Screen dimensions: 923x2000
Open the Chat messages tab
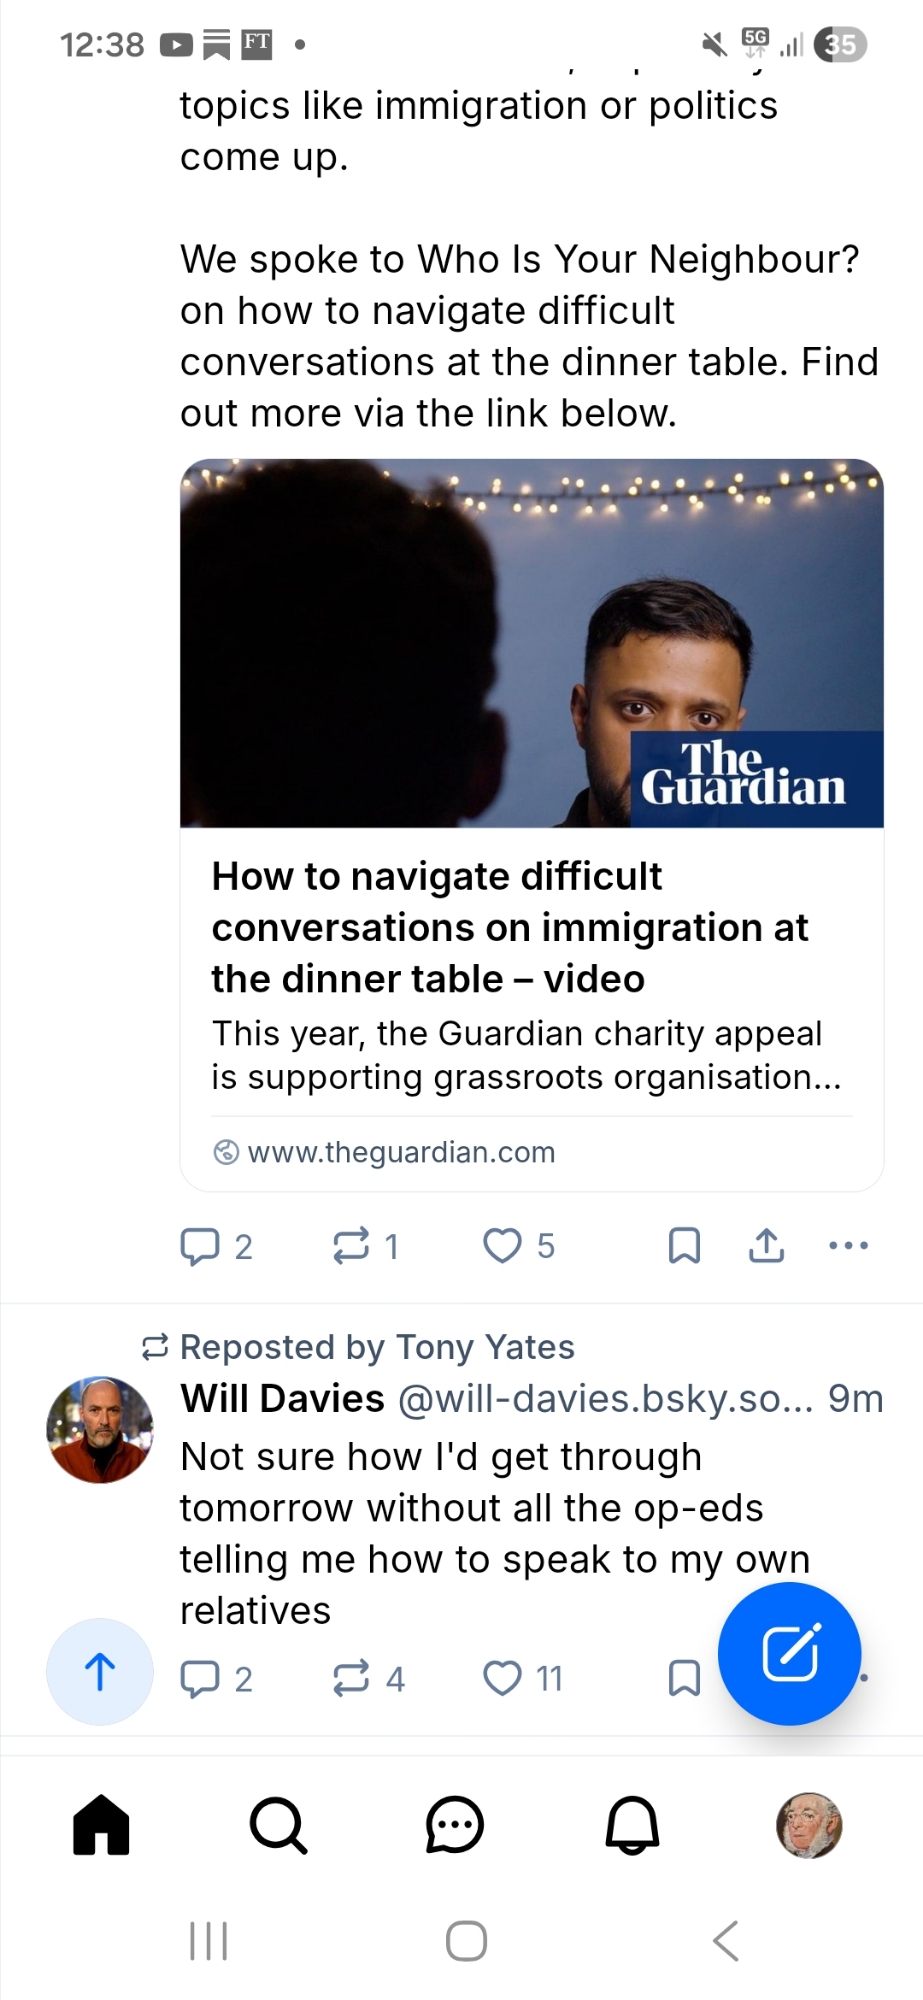(x=455, y=1825)
